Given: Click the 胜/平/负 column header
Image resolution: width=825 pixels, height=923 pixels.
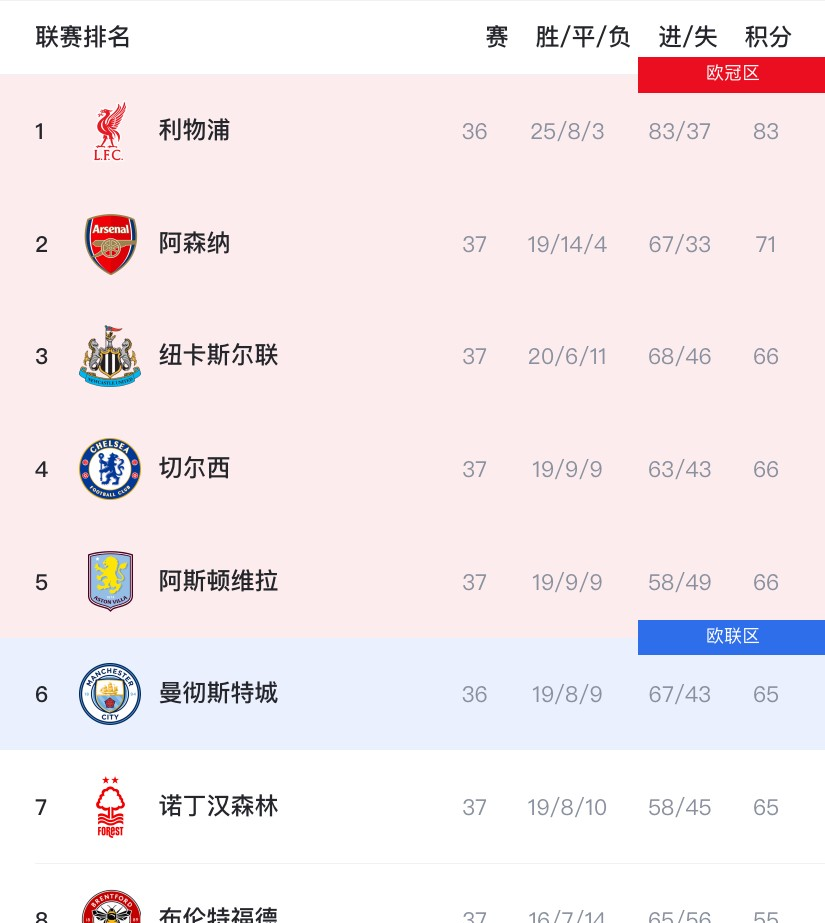Looking at the screenshot, I should point(583,38).
